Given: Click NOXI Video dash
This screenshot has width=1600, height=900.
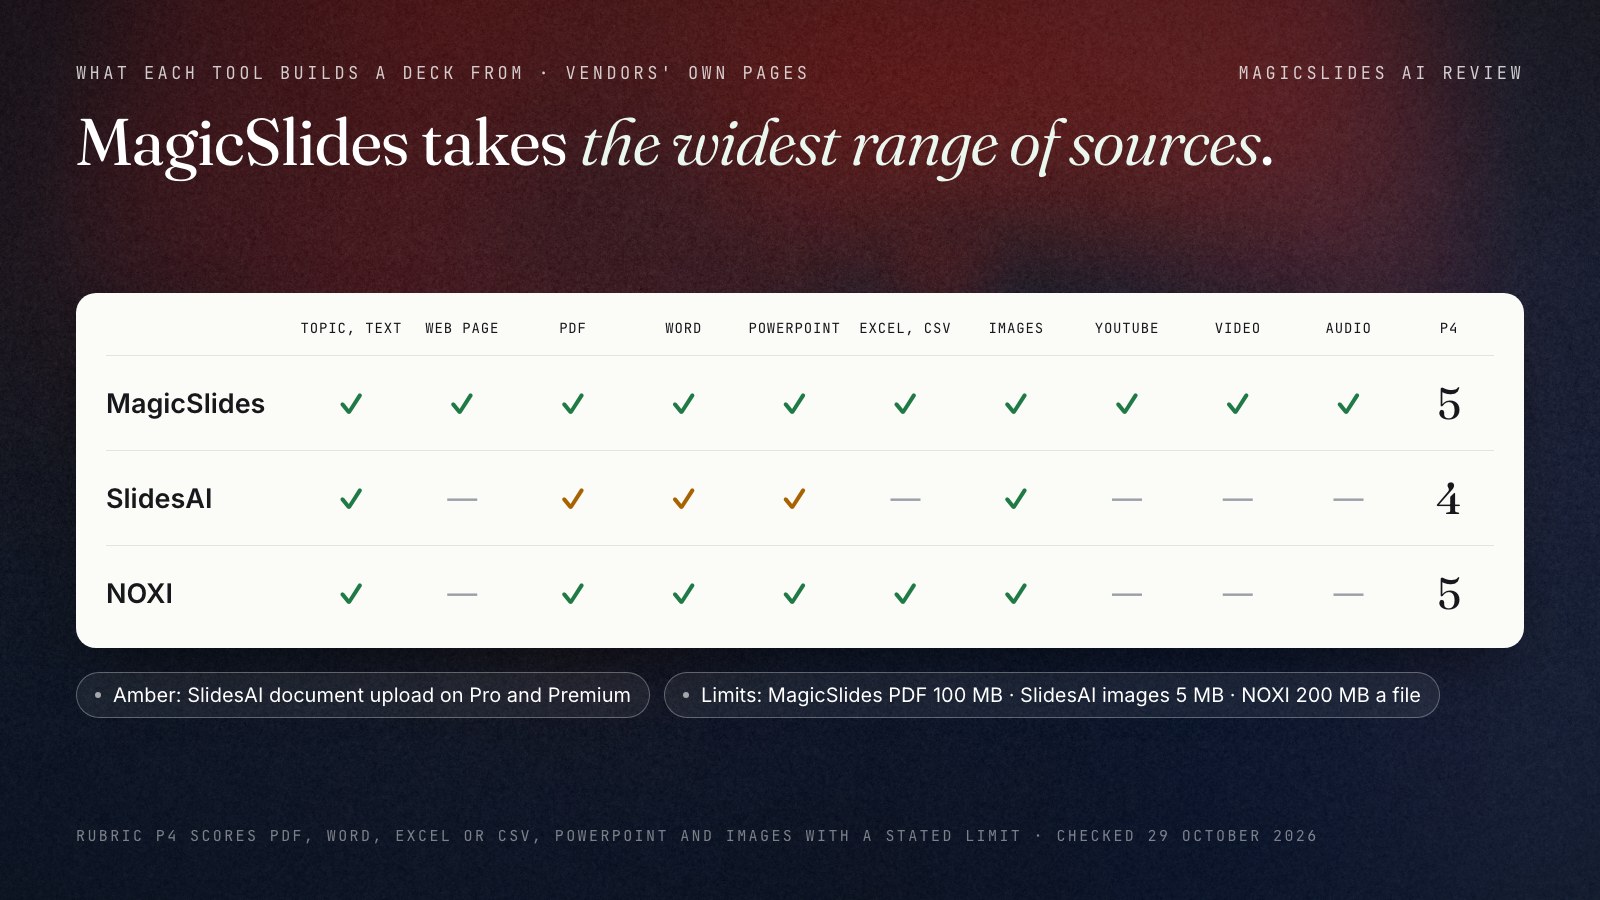Looking at the screenshot, I should coord(1238,594).
